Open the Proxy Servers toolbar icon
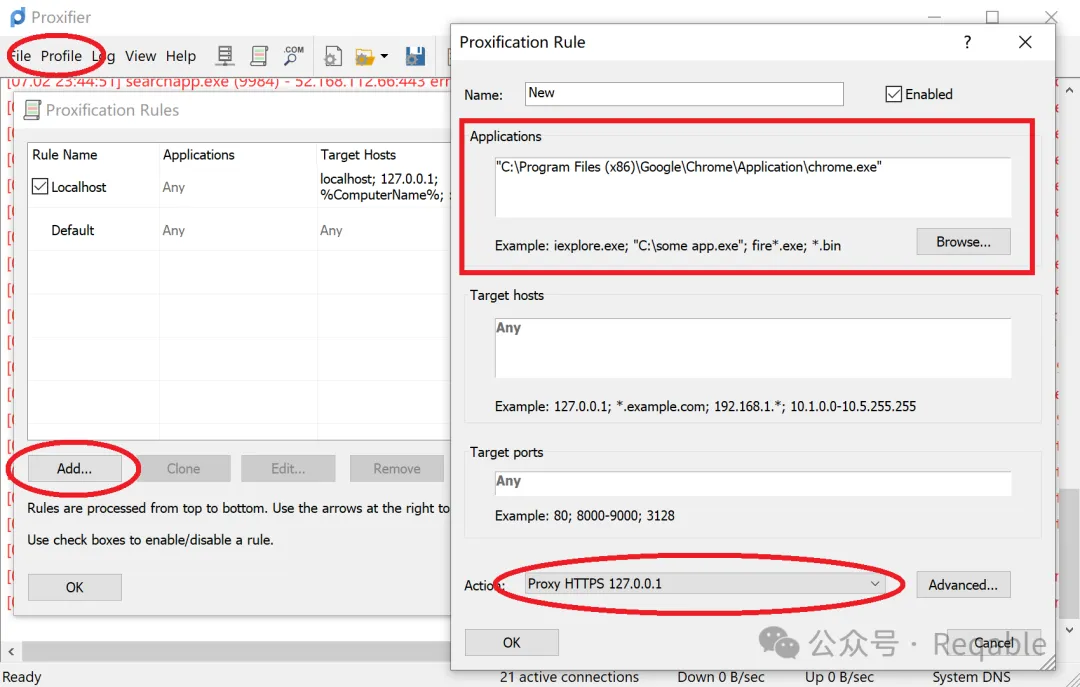 coord(225,56)
